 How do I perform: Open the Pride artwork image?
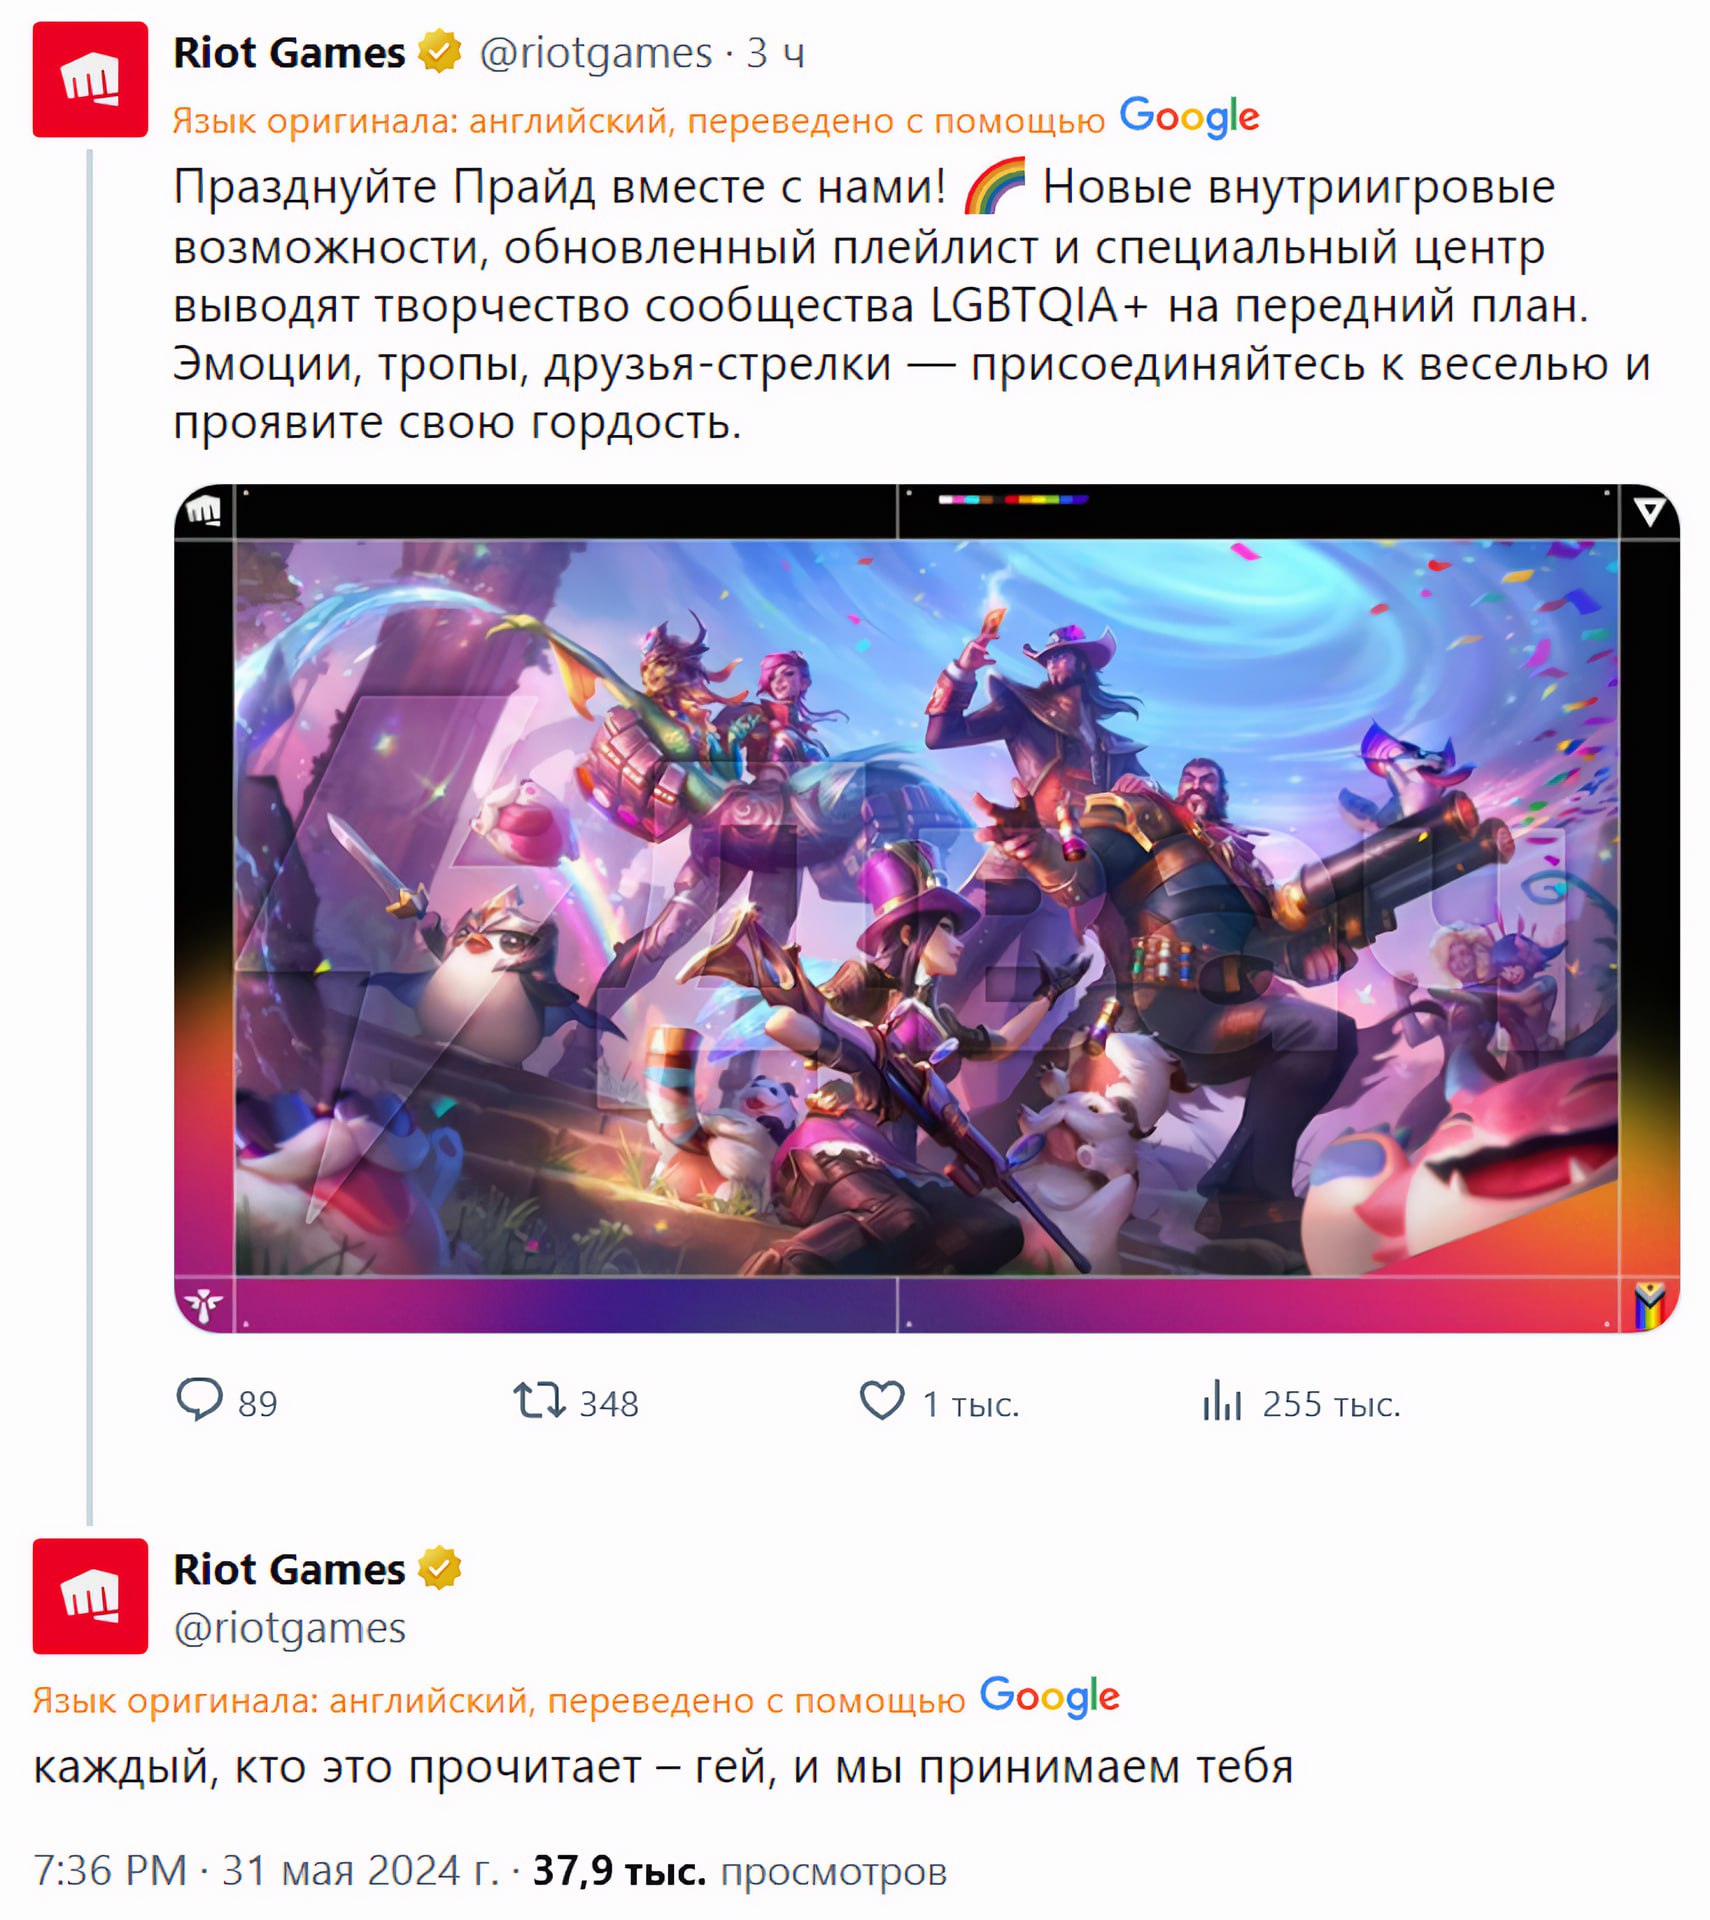tap(926, 908)
